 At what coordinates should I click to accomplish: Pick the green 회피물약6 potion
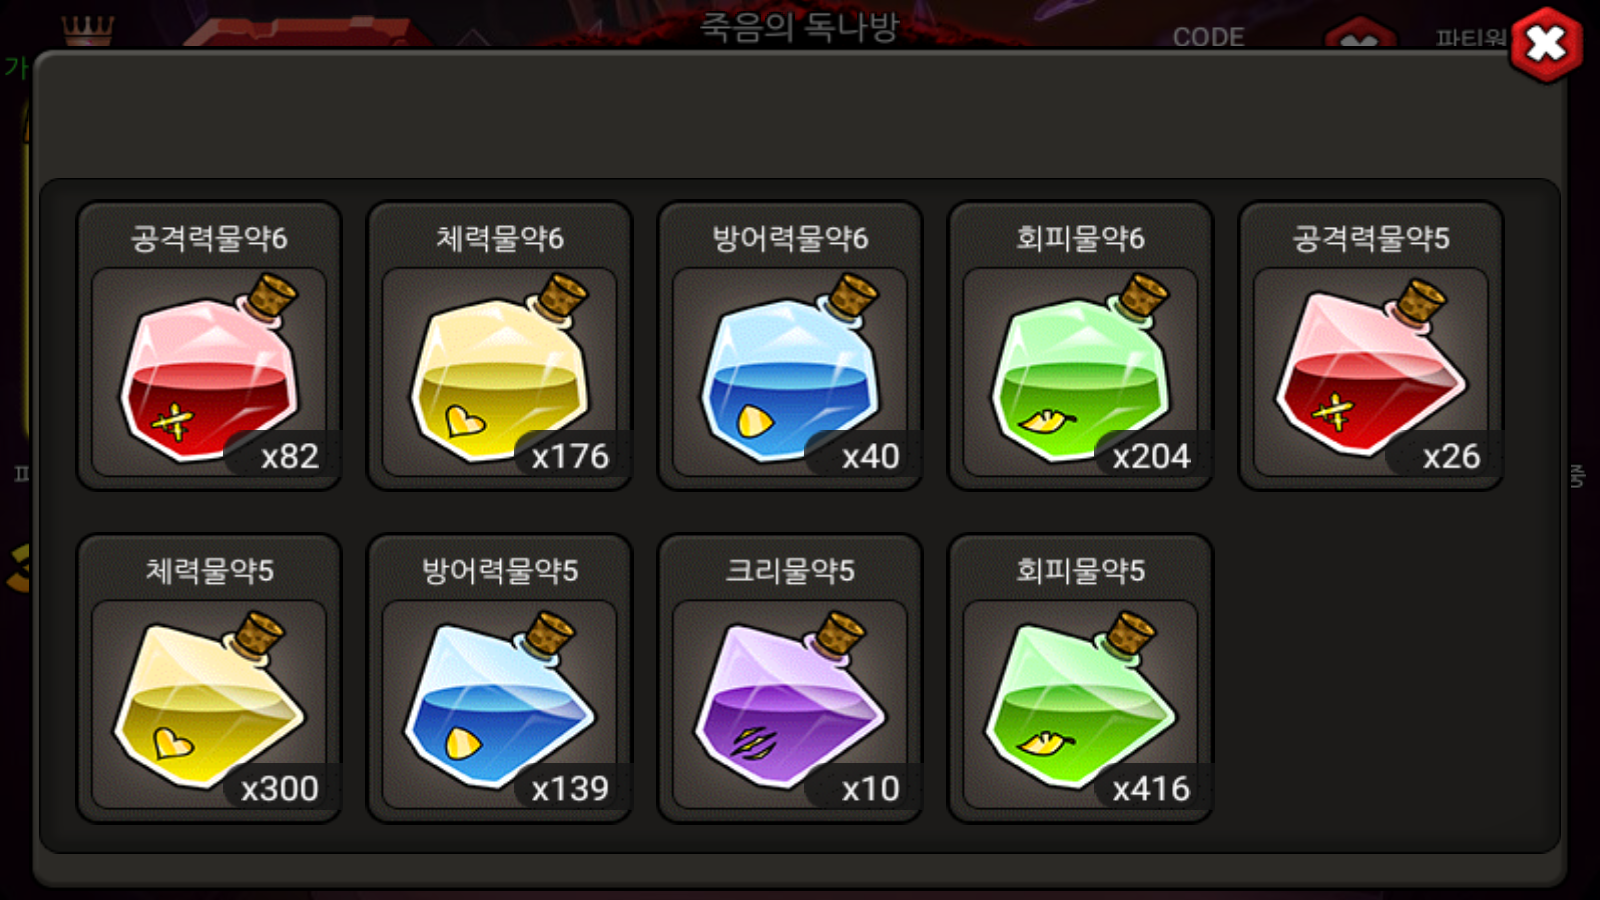click(1080, 370)
